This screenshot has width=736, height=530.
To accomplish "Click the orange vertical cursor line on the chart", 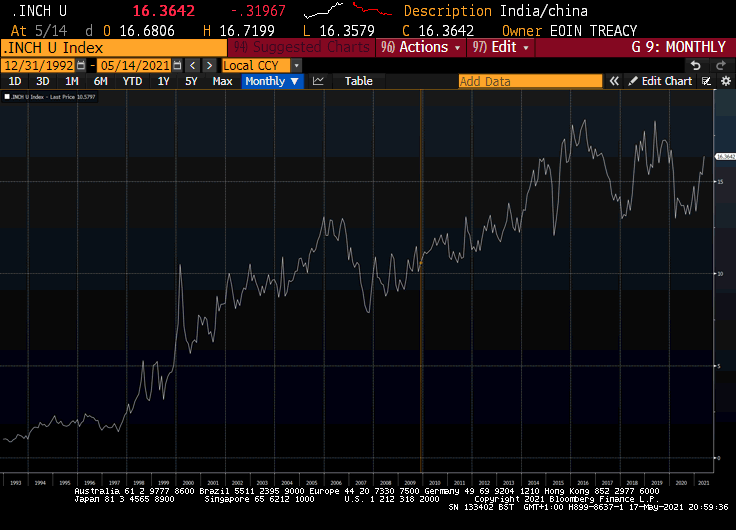I will click(x=421, y=282).
